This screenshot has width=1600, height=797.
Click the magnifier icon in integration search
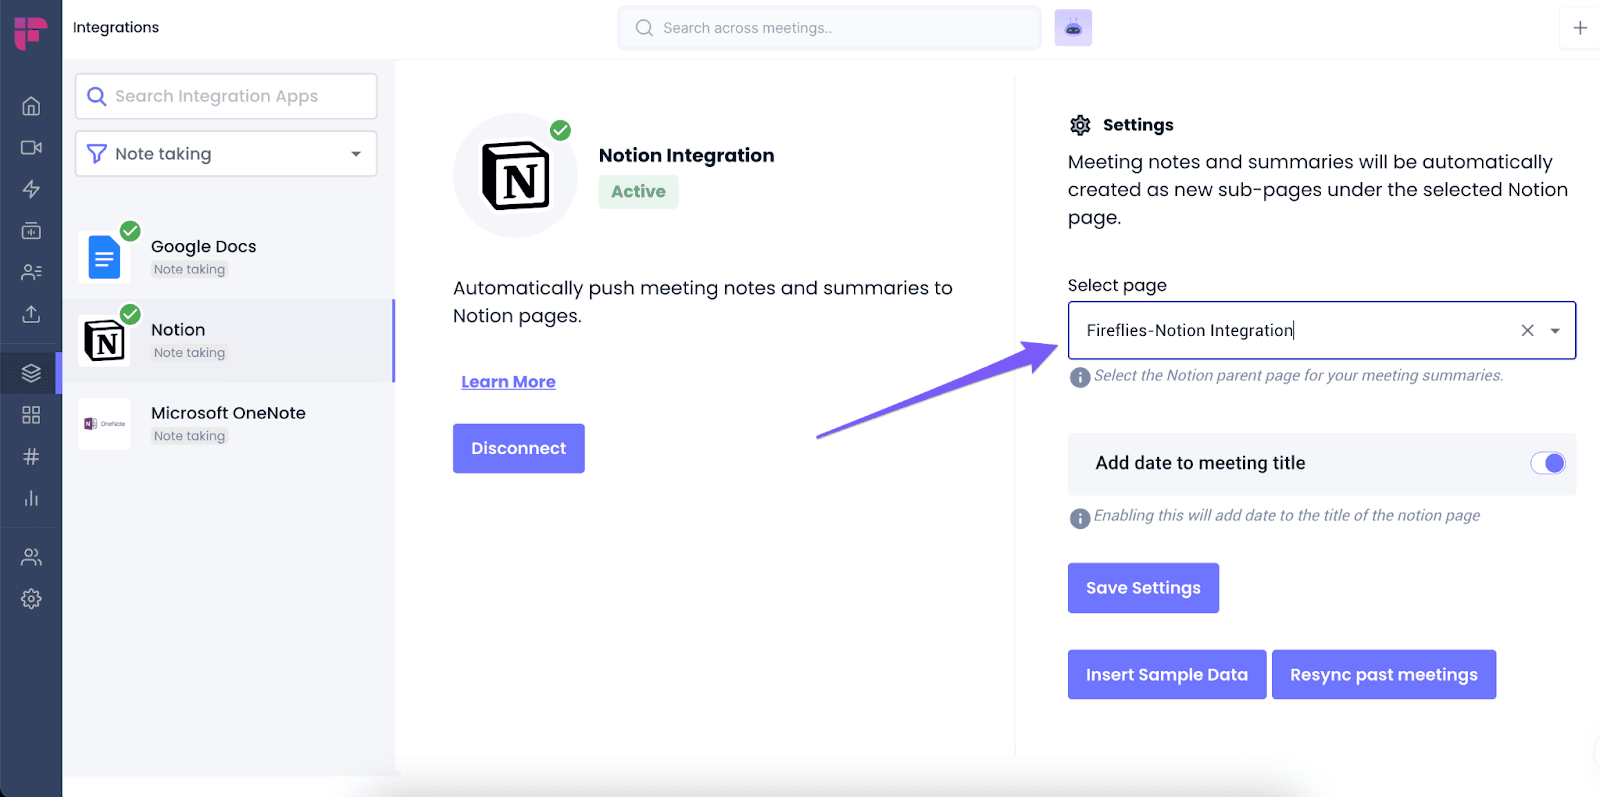pyautogui.click(x=97, y=96)
